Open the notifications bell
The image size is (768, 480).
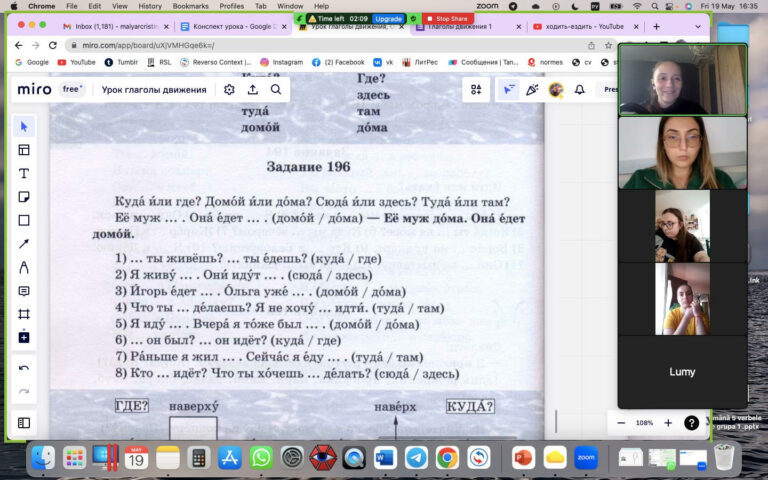[579, 89]
